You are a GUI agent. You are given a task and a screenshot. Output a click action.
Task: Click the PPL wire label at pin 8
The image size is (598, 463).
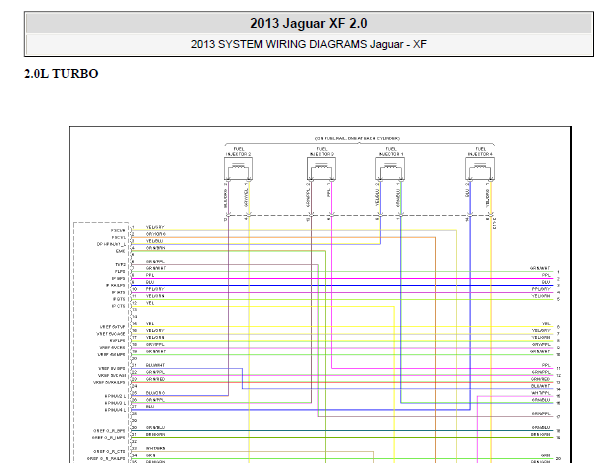click(150, 275)
